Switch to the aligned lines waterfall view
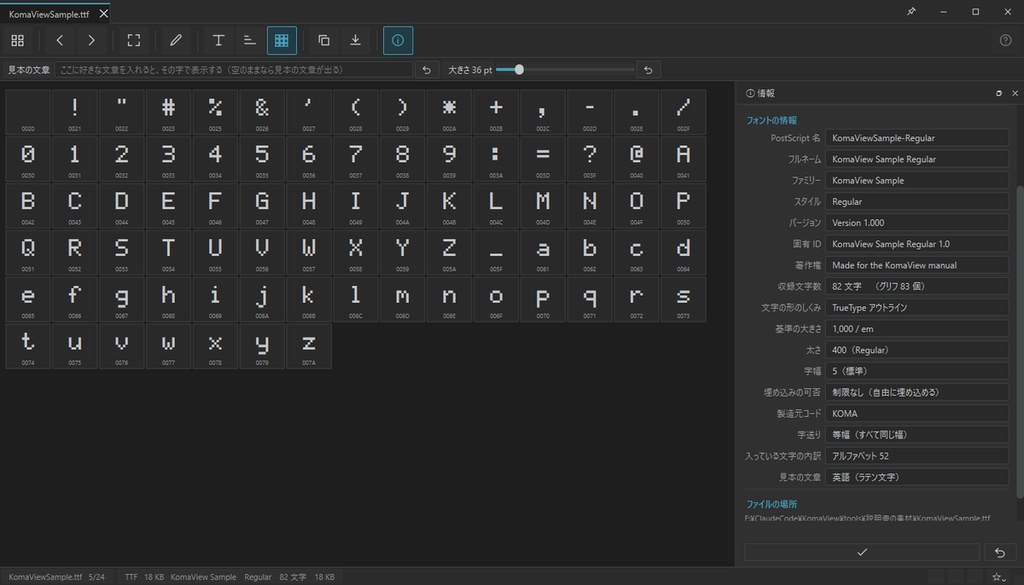Viewport: 1024px width, 585px height. [x=249, y=40]
